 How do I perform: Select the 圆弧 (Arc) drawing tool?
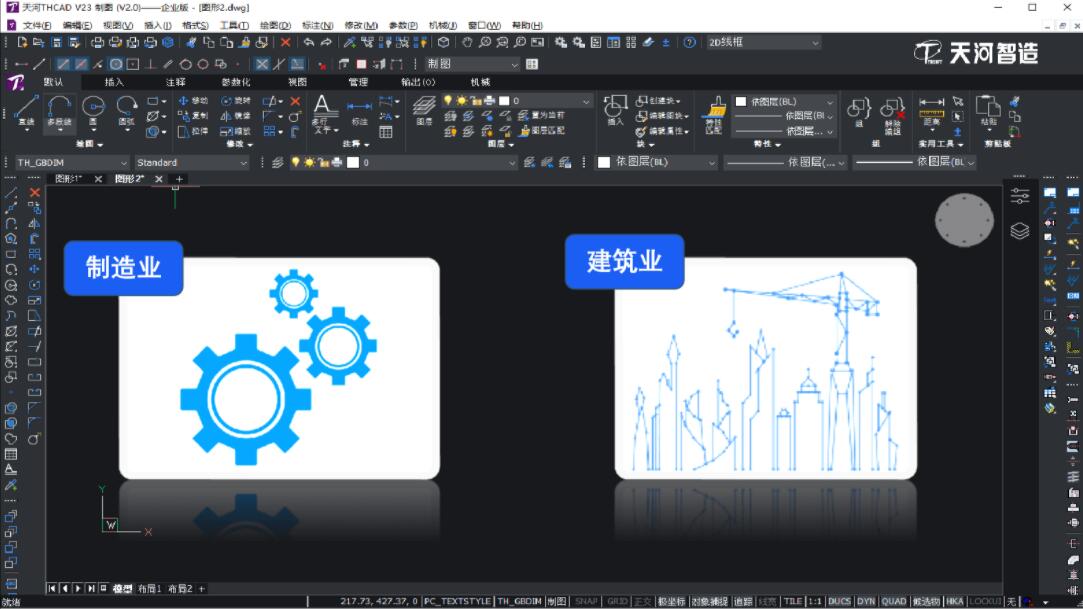coord(126,111)
